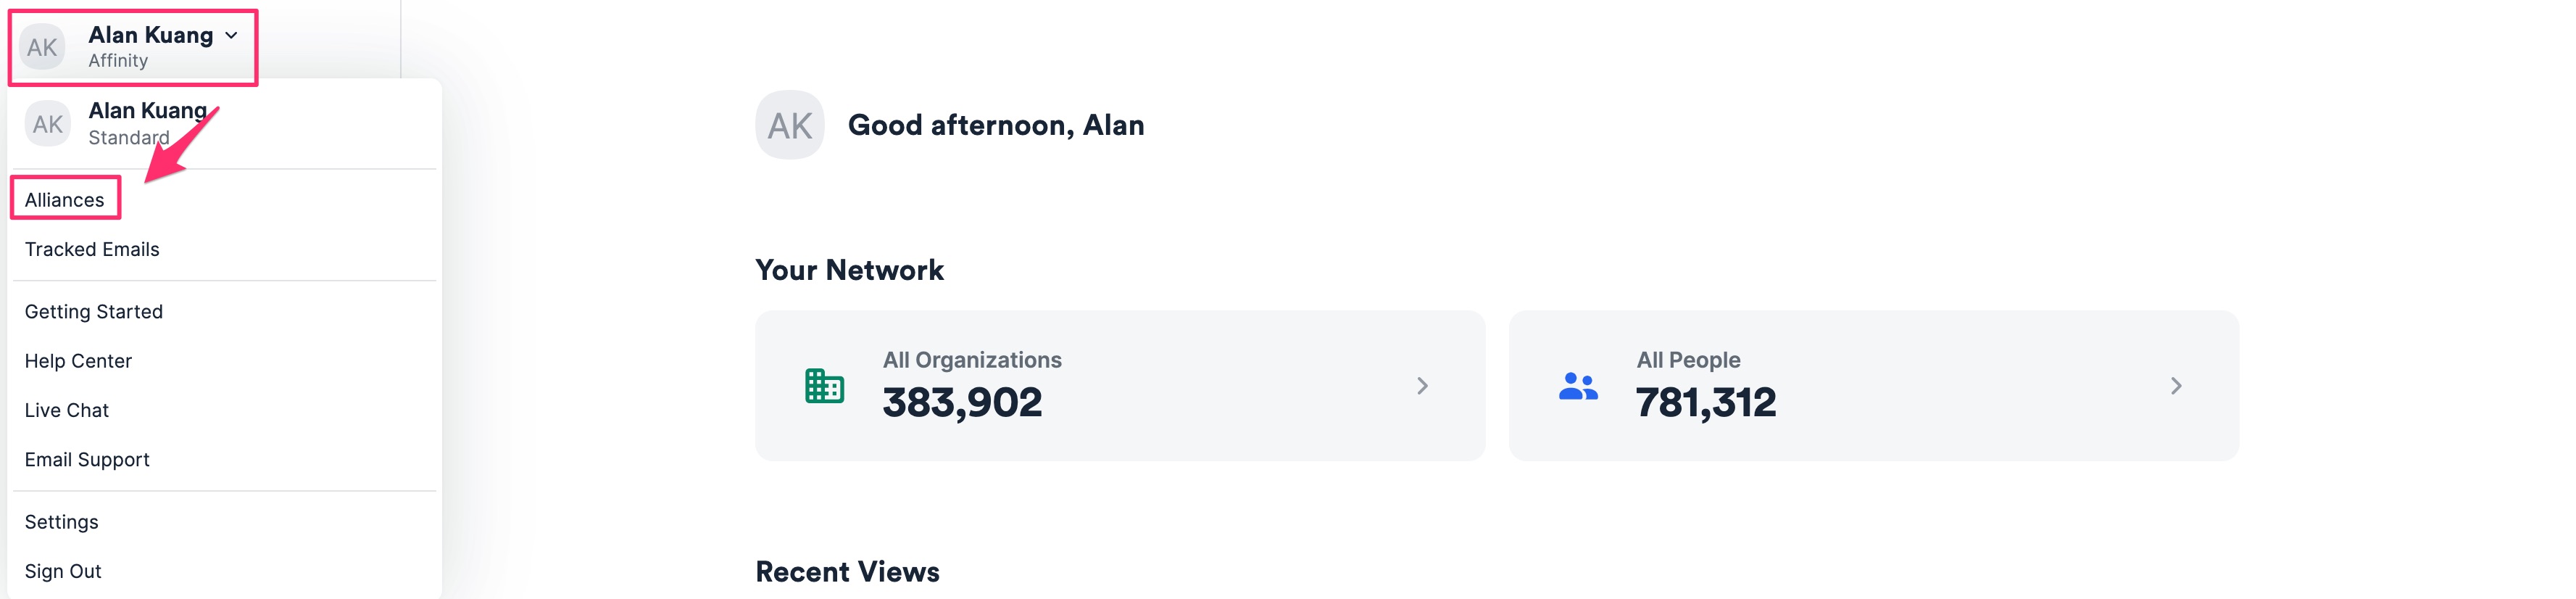Image resolution: width=2576 pixels, height=599 pixels.
Task: Open Settings from the account menu
Action: click(x=62, y=522)
